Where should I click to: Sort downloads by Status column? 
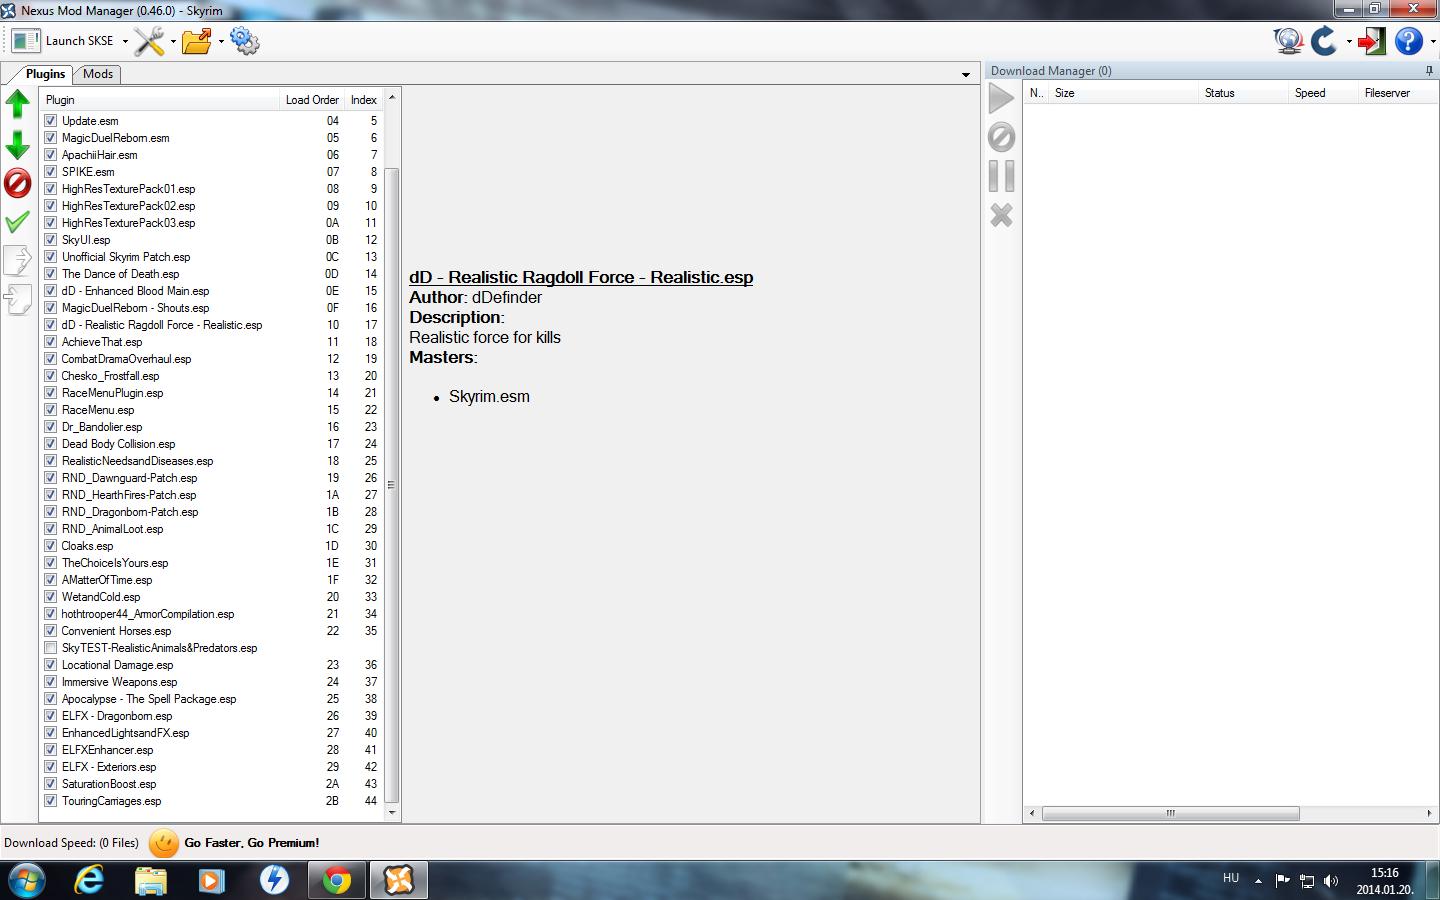[1243, 93]
